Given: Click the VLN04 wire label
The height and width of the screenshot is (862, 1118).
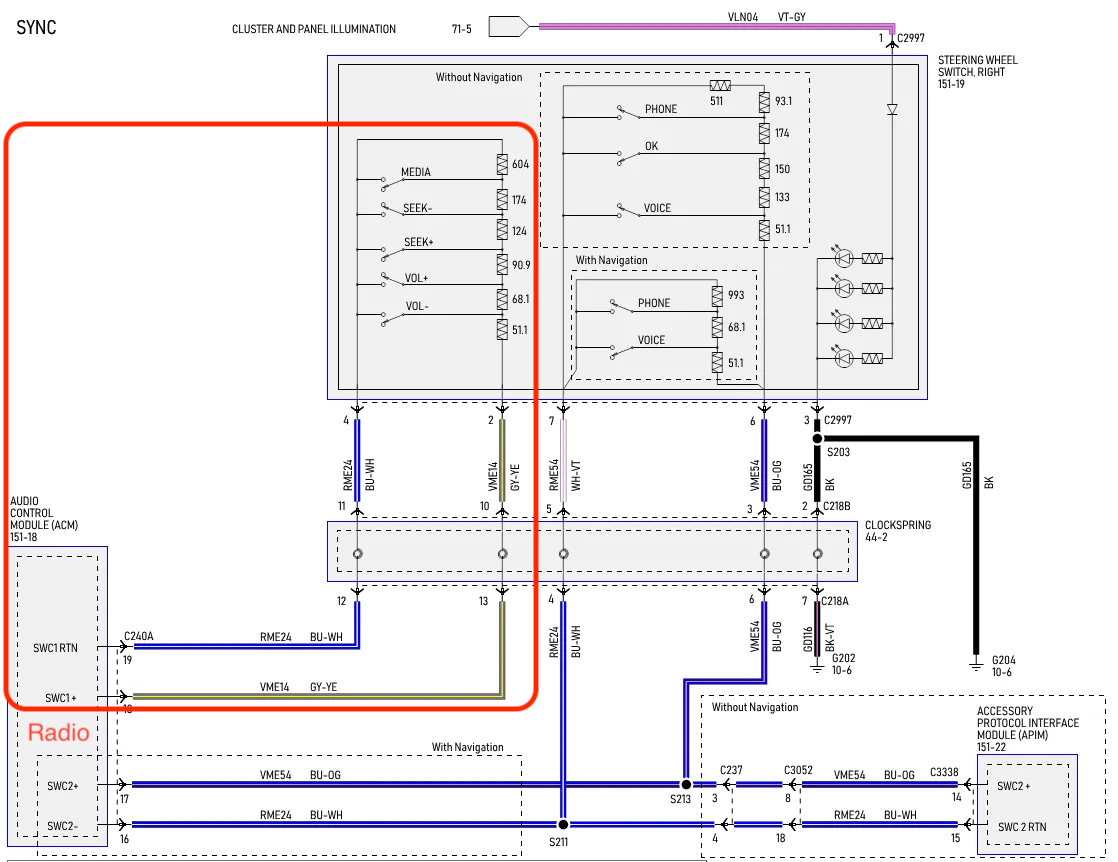Looking at the screenshot, I should click(x=743, y=17).
